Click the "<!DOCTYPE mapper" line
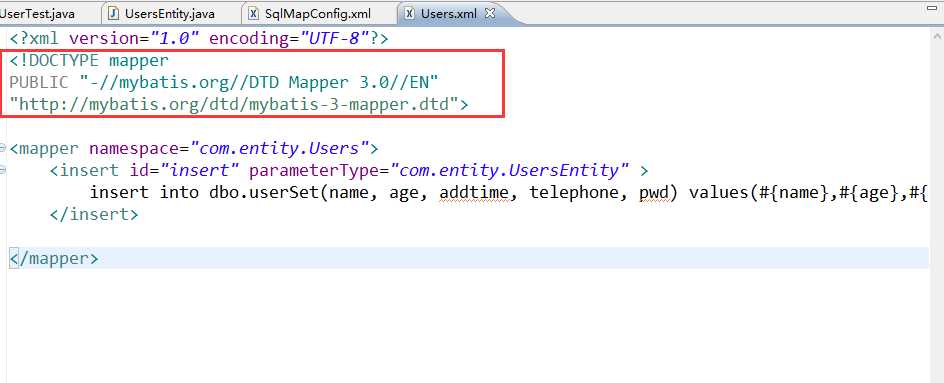This screenshot has height=383, width=944. [89, 61]
